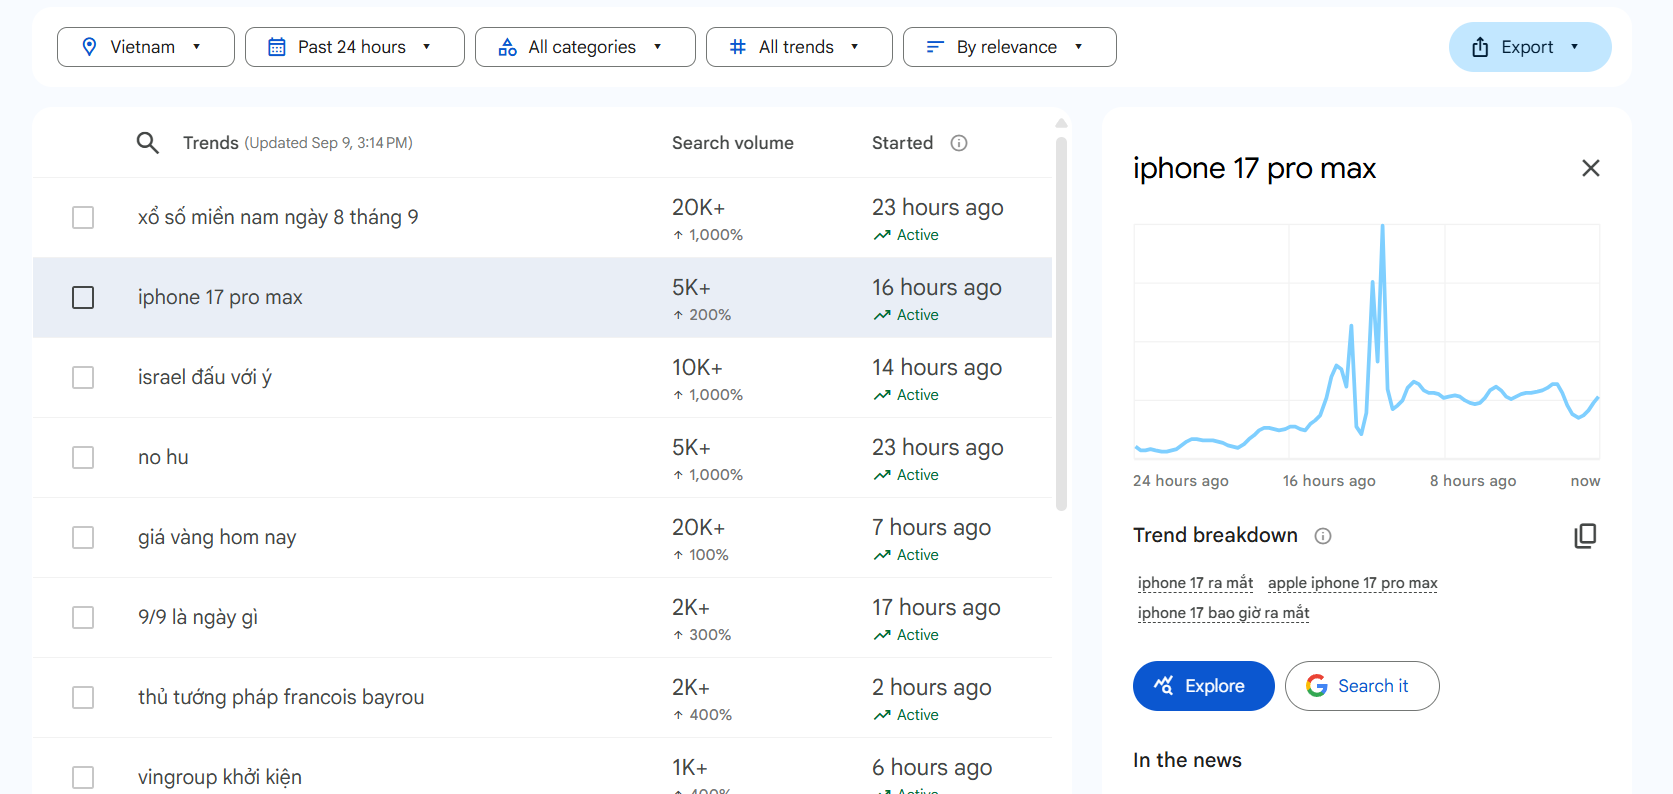The image size is (1673, 794).
Task: Open the israel đấu với ý trend
Action: pos(205,377)
